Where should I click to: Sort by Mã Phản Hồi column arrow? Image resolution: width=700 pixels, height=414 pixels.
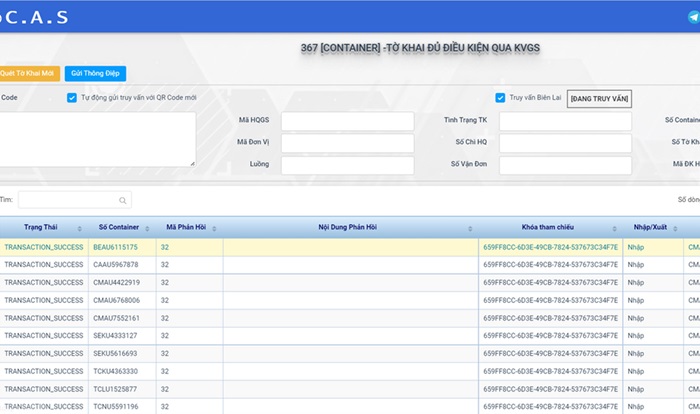point(212,228)
